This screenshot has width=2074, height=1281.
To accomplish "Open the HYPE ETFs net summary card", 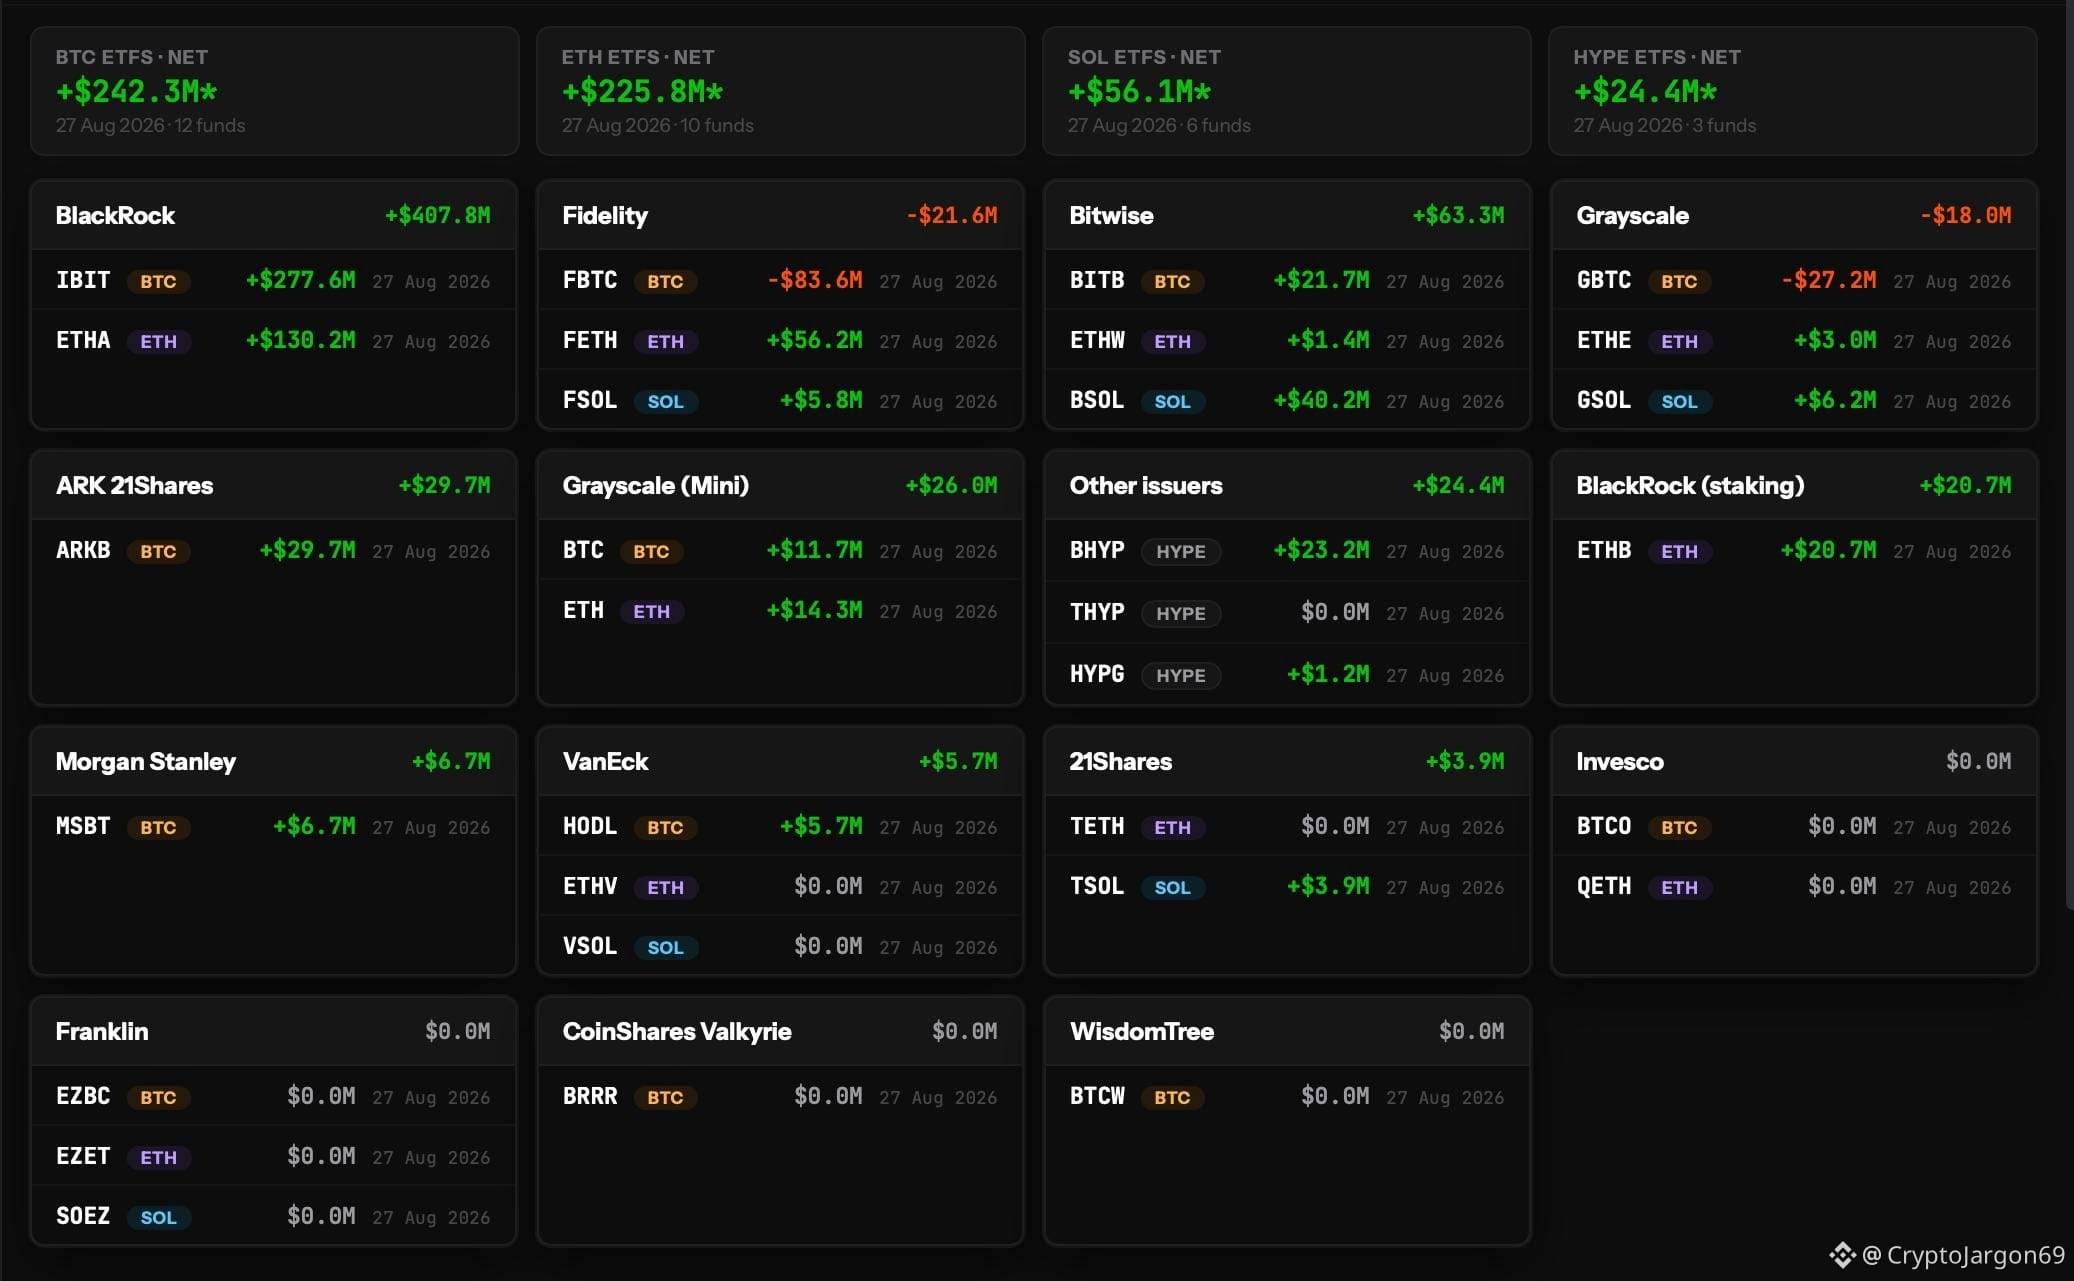I will coord(1792,91).
